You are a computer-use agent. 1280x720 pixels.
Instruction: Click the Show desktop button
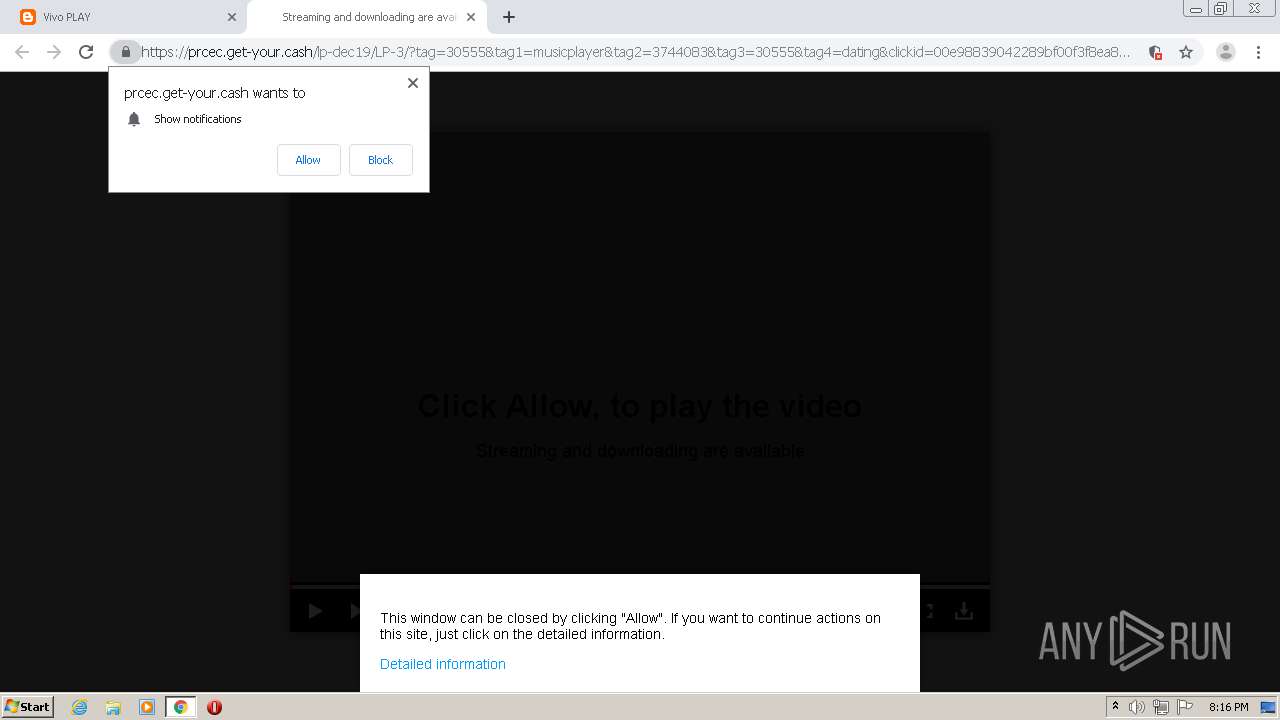(x=1268, y=707)
